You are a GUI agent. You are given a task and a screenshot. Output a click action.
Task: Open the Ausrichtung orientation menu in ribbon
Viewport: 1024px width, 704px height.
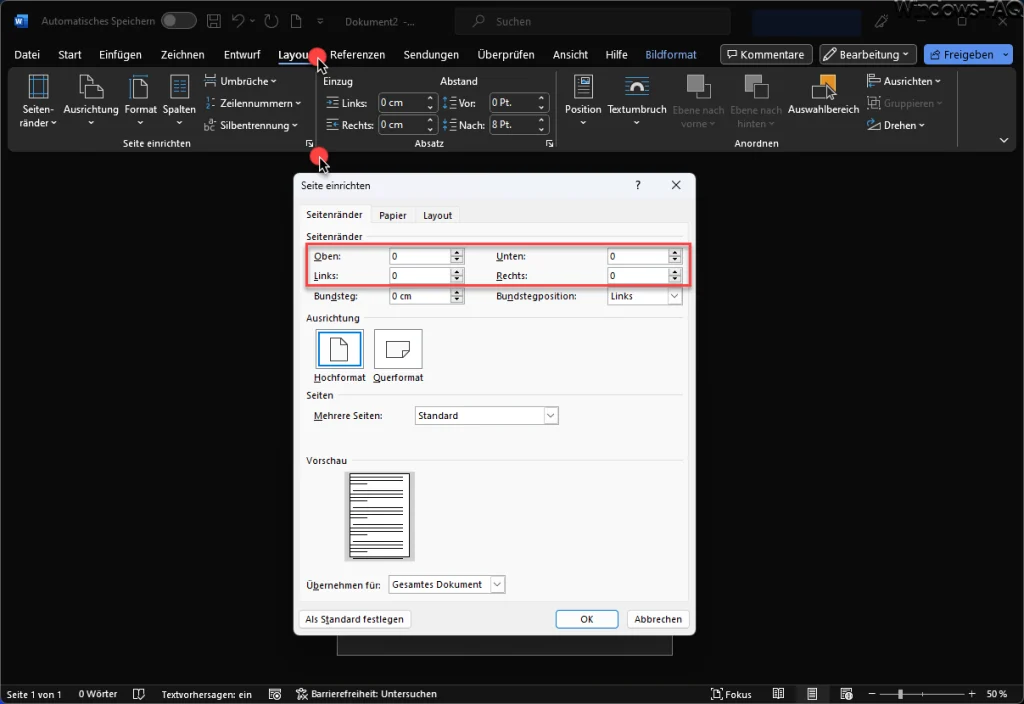[x=91, y=101]
